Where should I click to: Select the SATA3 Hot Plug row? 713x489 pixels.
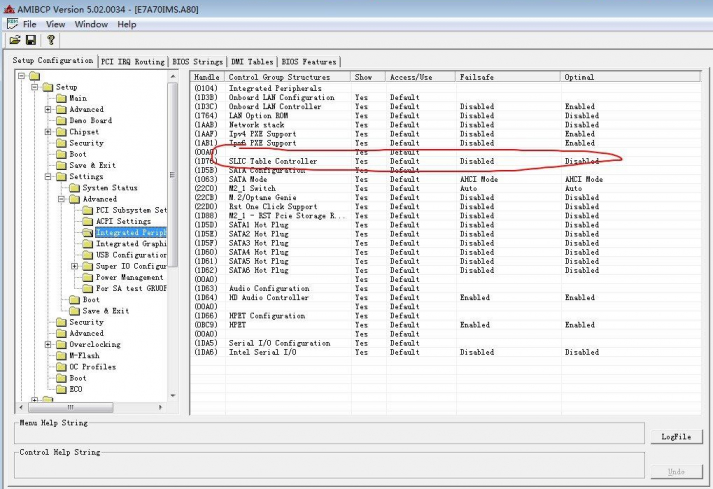pos(446,243)
